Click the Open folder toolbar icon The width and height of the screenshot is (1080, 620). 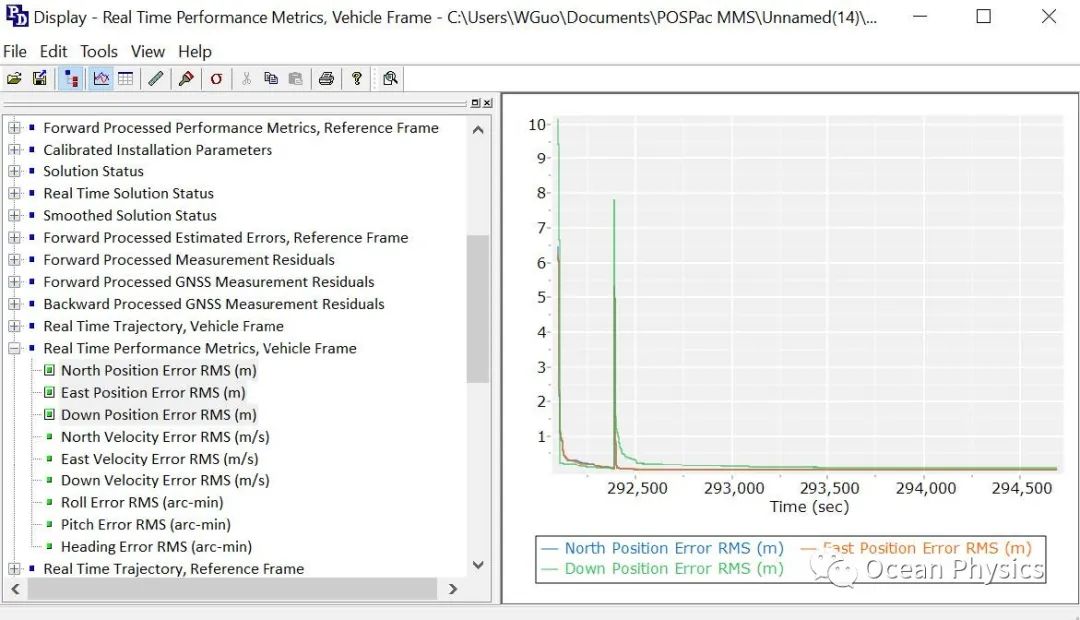(x=14, y=79)
